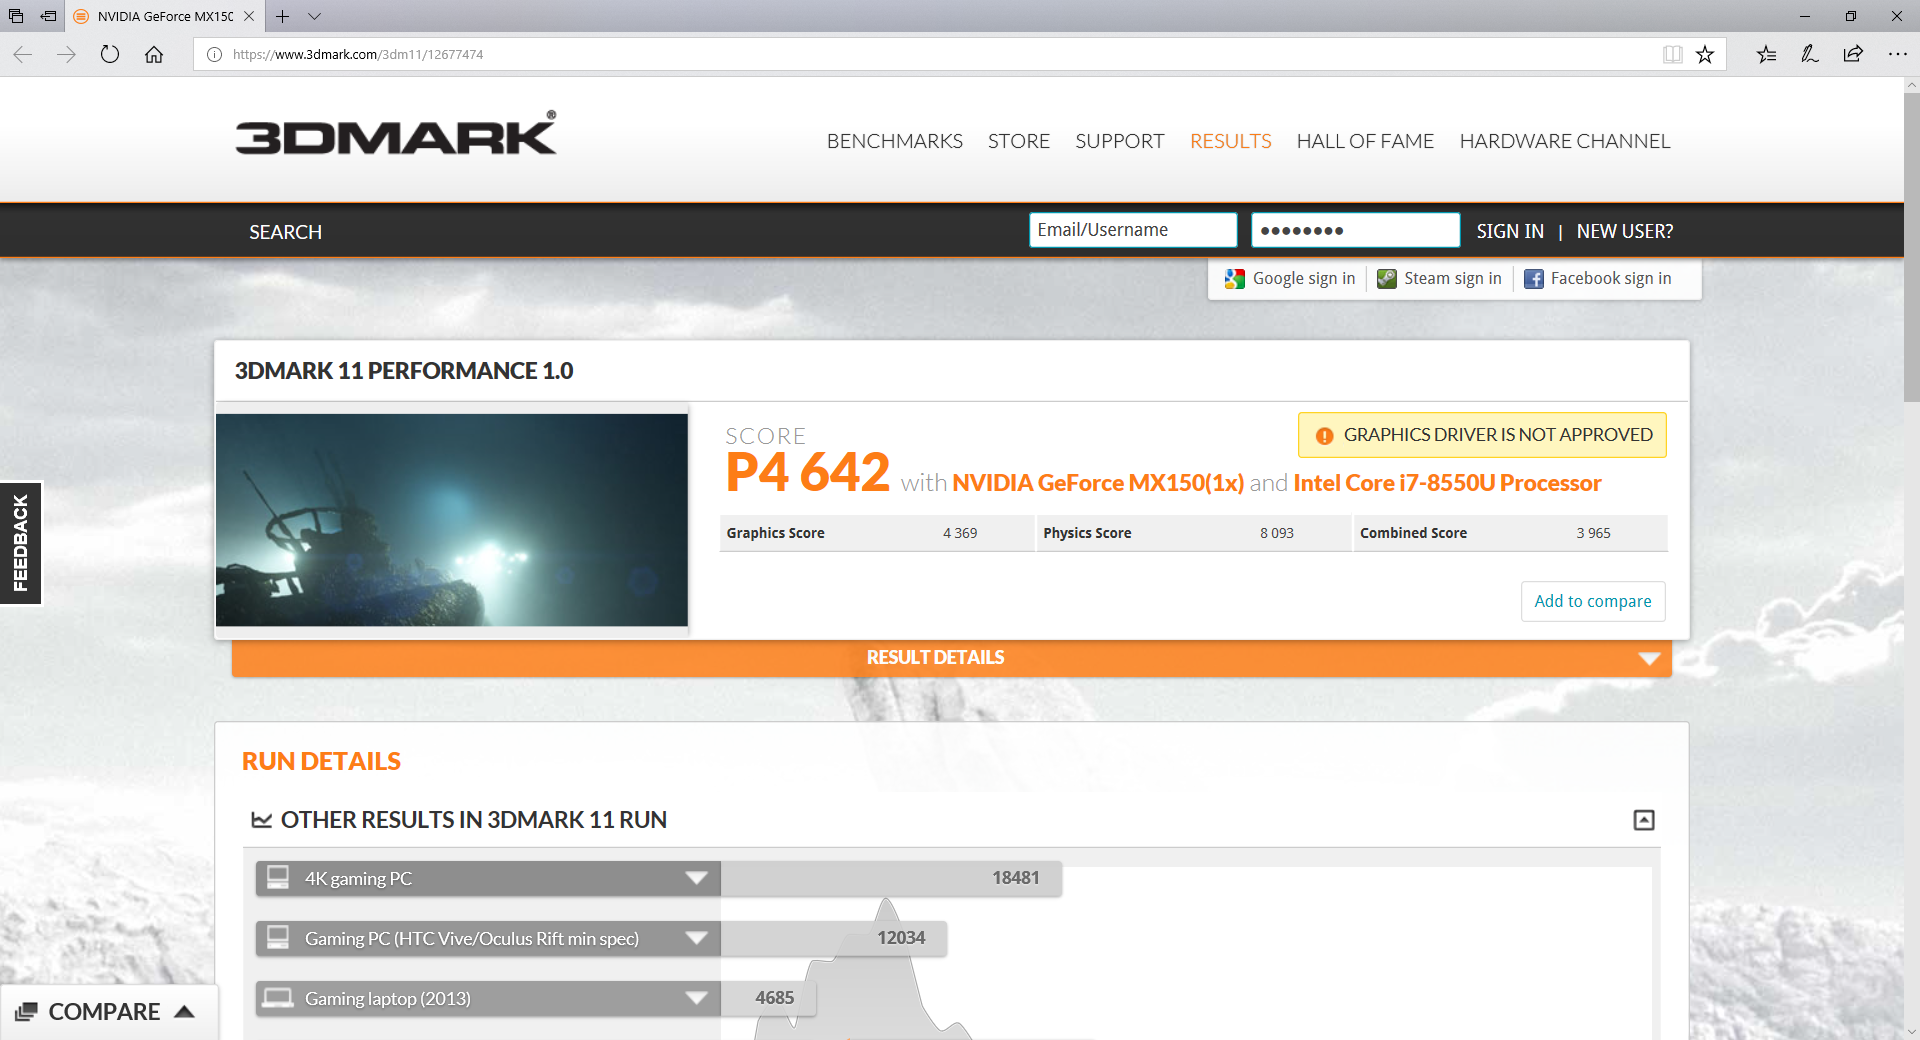Click the Gaming laptop (2013) laptop icon
The width and height of the screenshot is (1920, 1040).
pos(278,998)
